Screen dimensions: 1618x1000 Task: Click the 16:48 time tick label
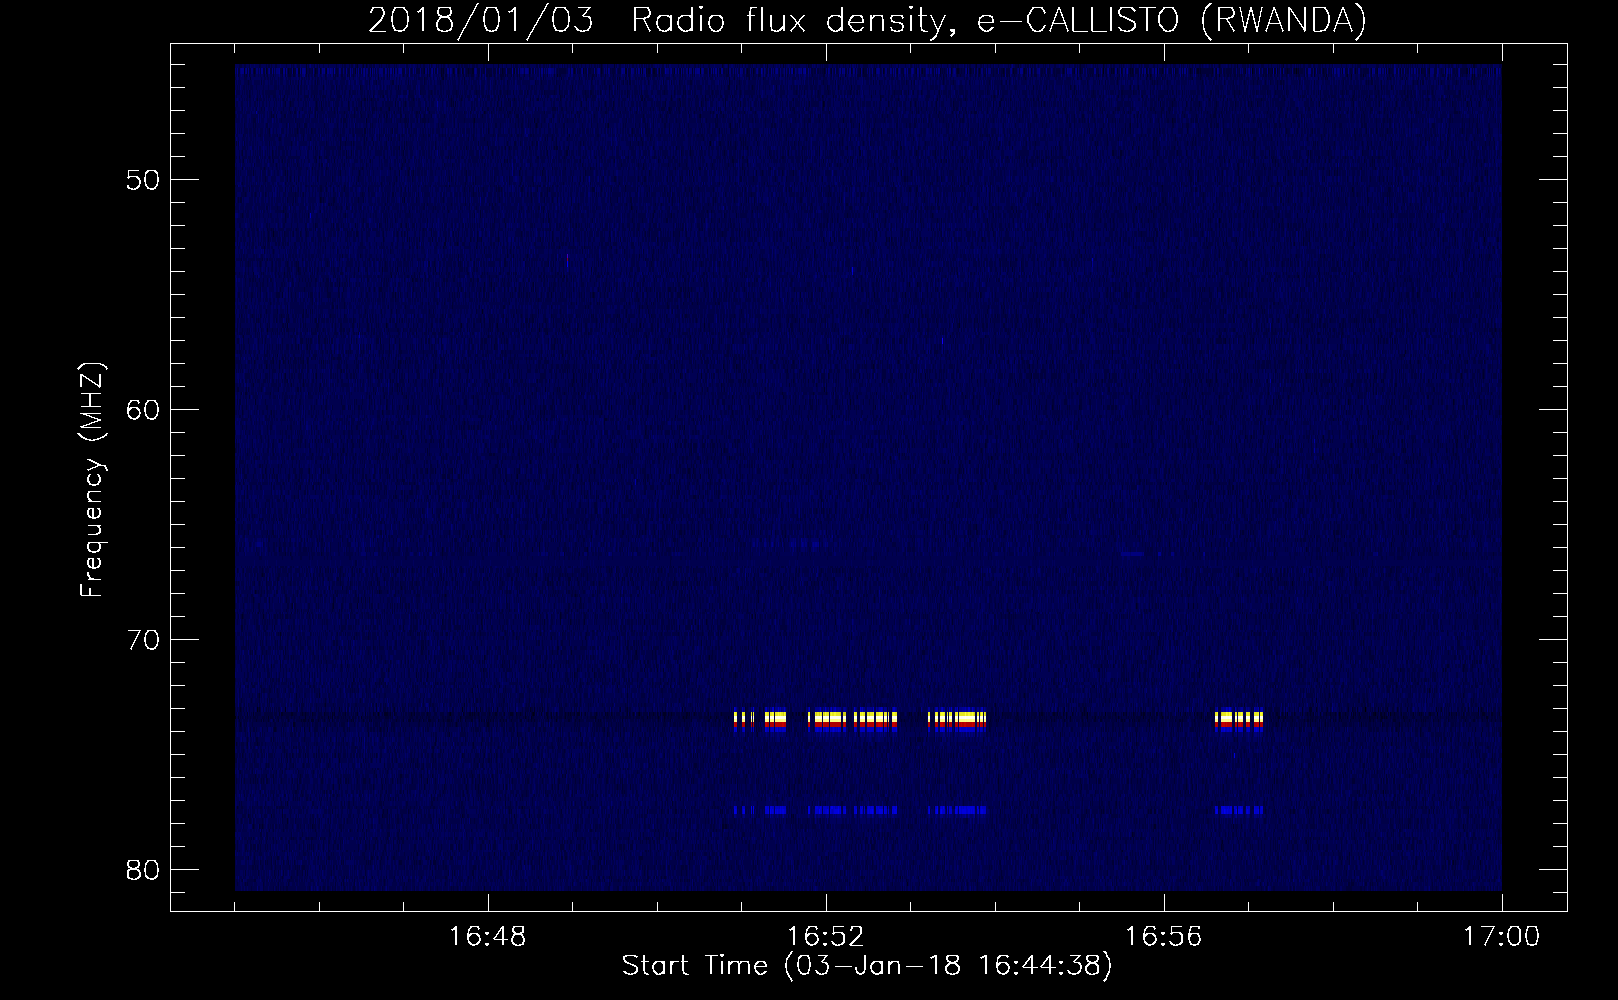[488, 937]
